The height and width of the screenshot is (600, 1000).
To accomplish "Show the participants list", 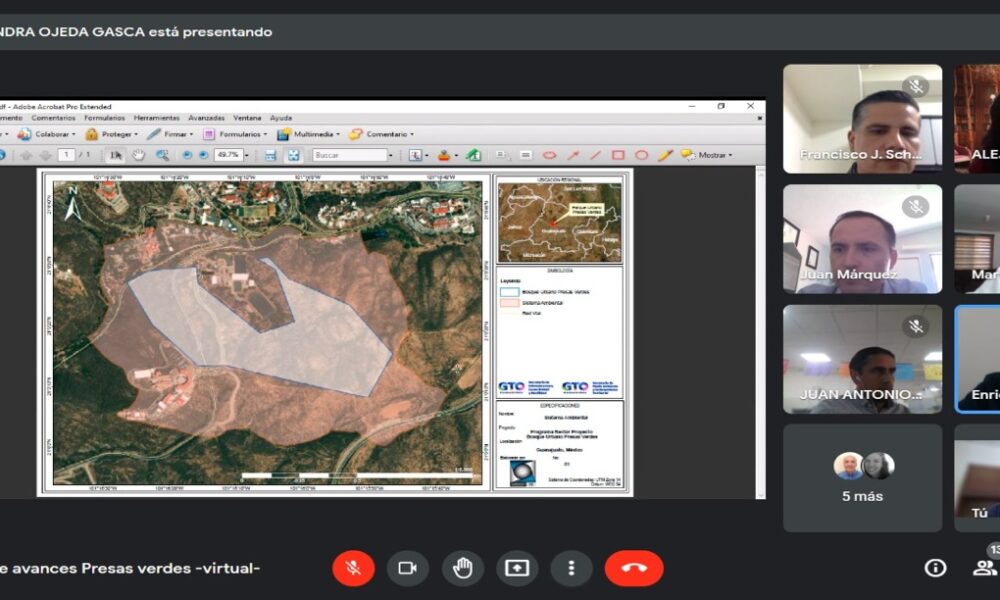I will [x=984, y=568].
